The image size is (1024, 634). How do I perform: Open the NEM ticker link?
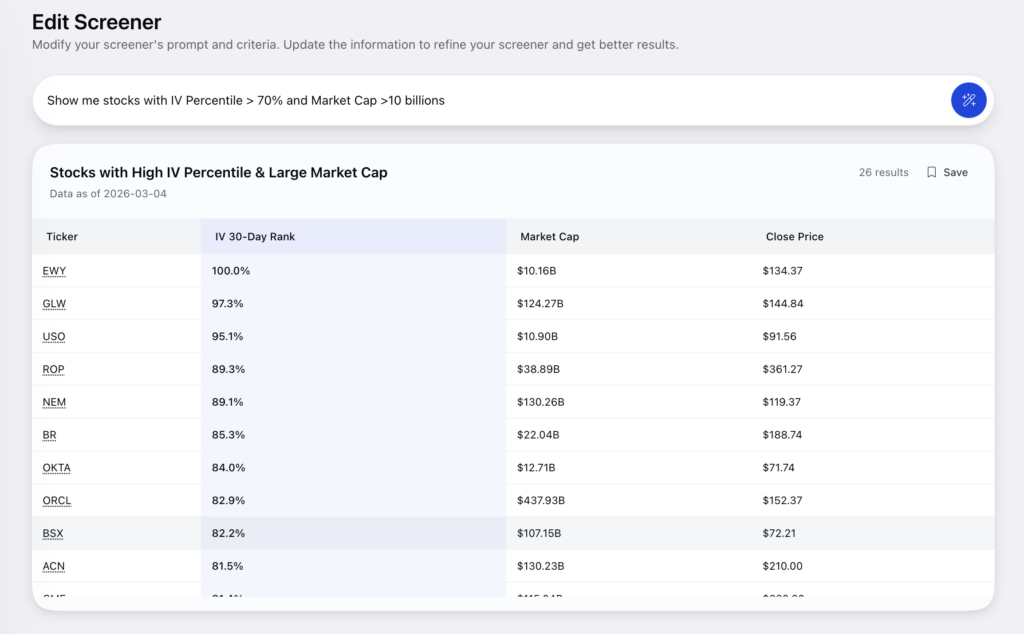(54, 402)
